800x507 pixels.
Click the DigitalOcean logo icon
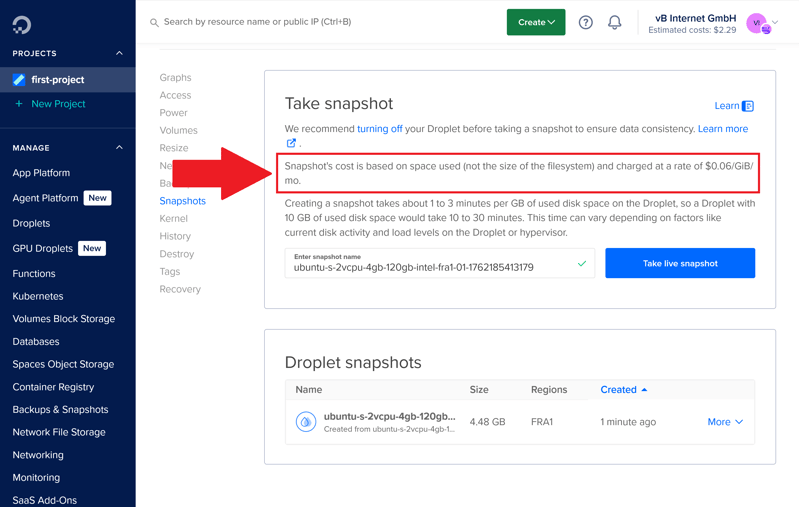pos(22,23)
